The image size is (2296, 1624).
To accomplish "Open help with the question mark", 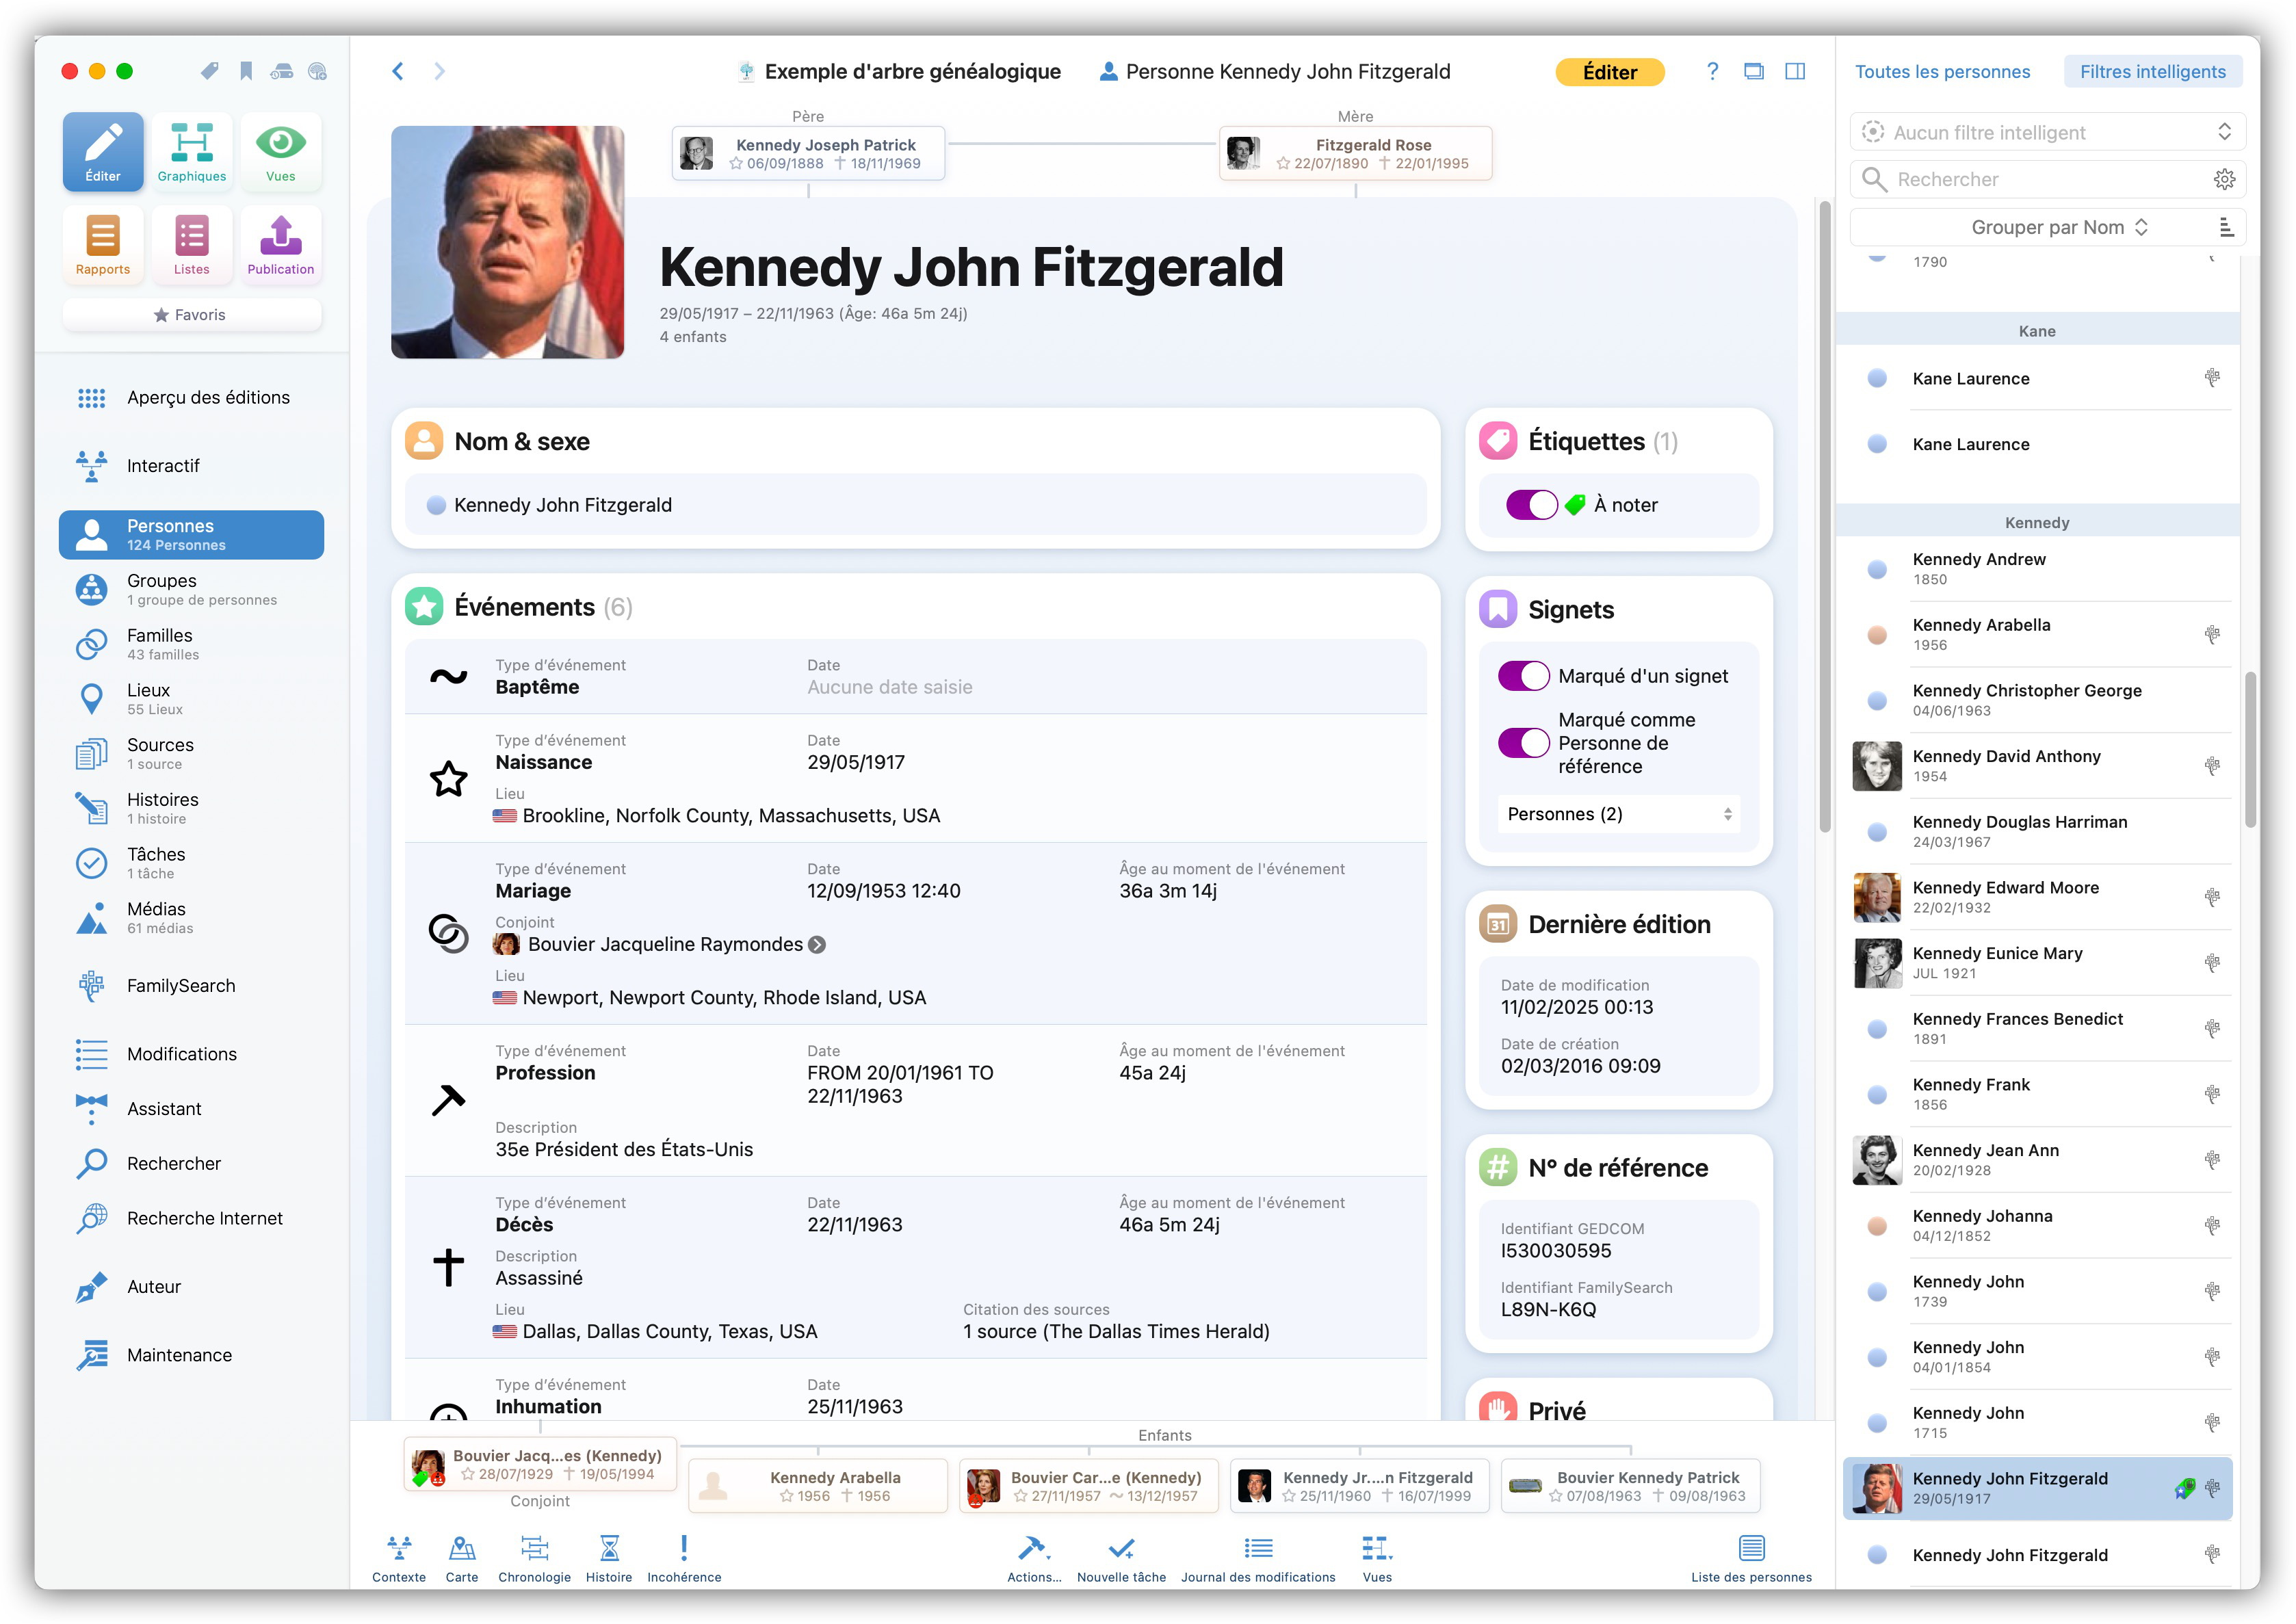I will [x=1712, y=71].
